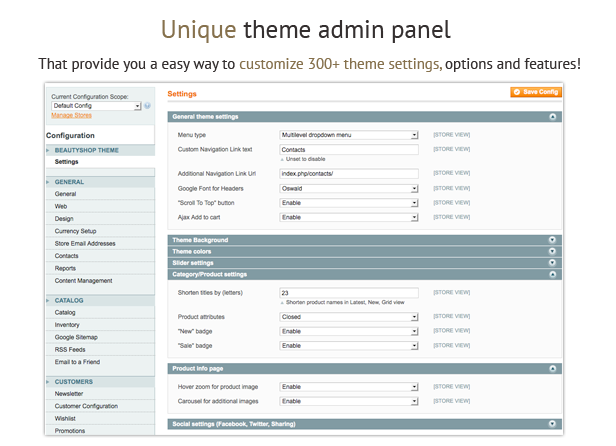This screenshot has width=616, height=446.
Task: Open the "Scroll To Top" button dropdown
Action: 349,202
